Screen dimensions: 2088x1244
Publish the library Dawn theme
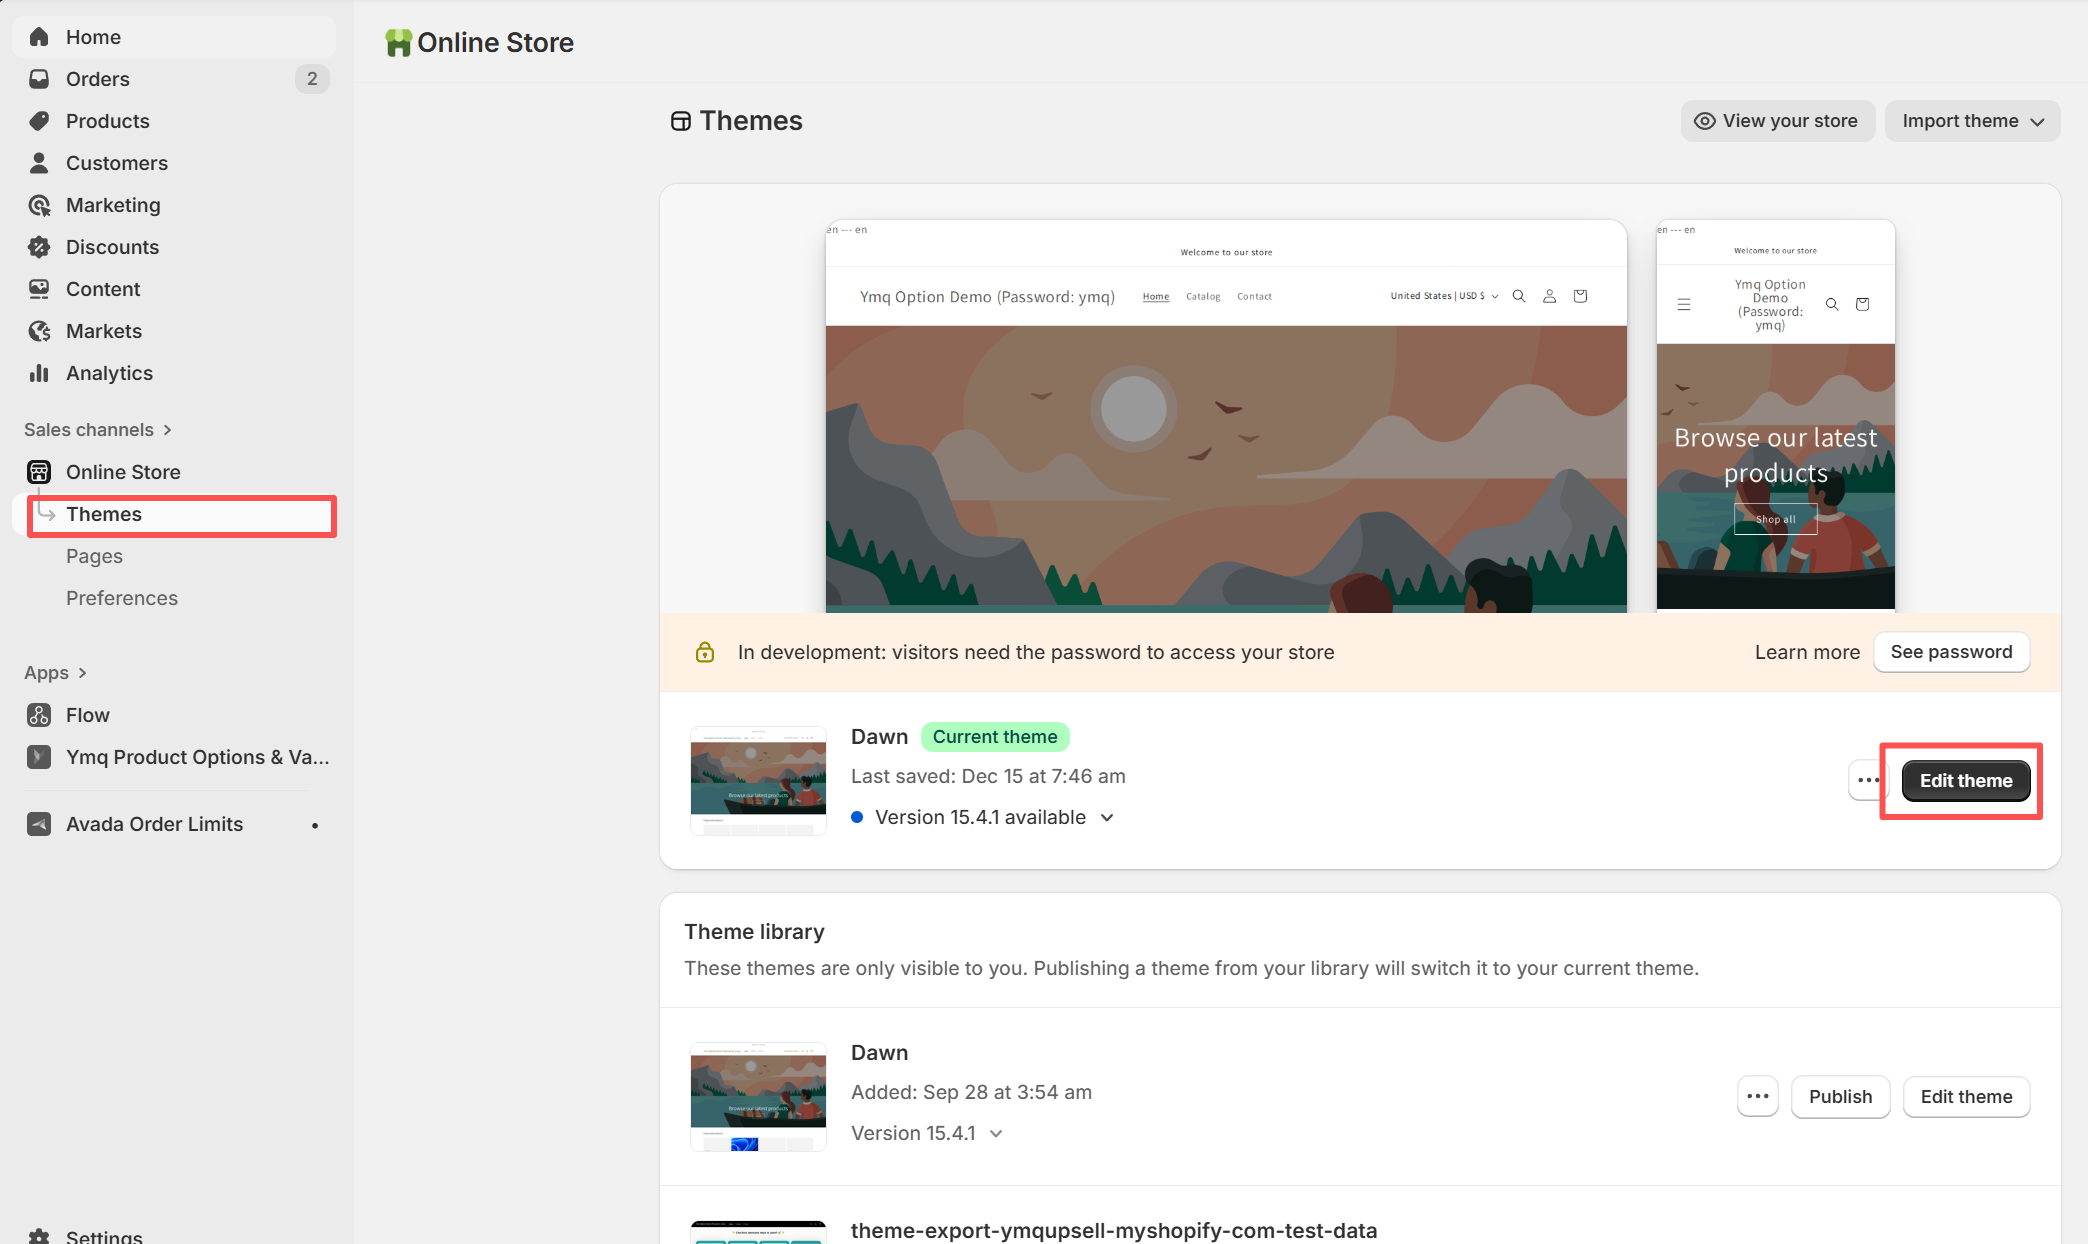pos(1839,1097)
